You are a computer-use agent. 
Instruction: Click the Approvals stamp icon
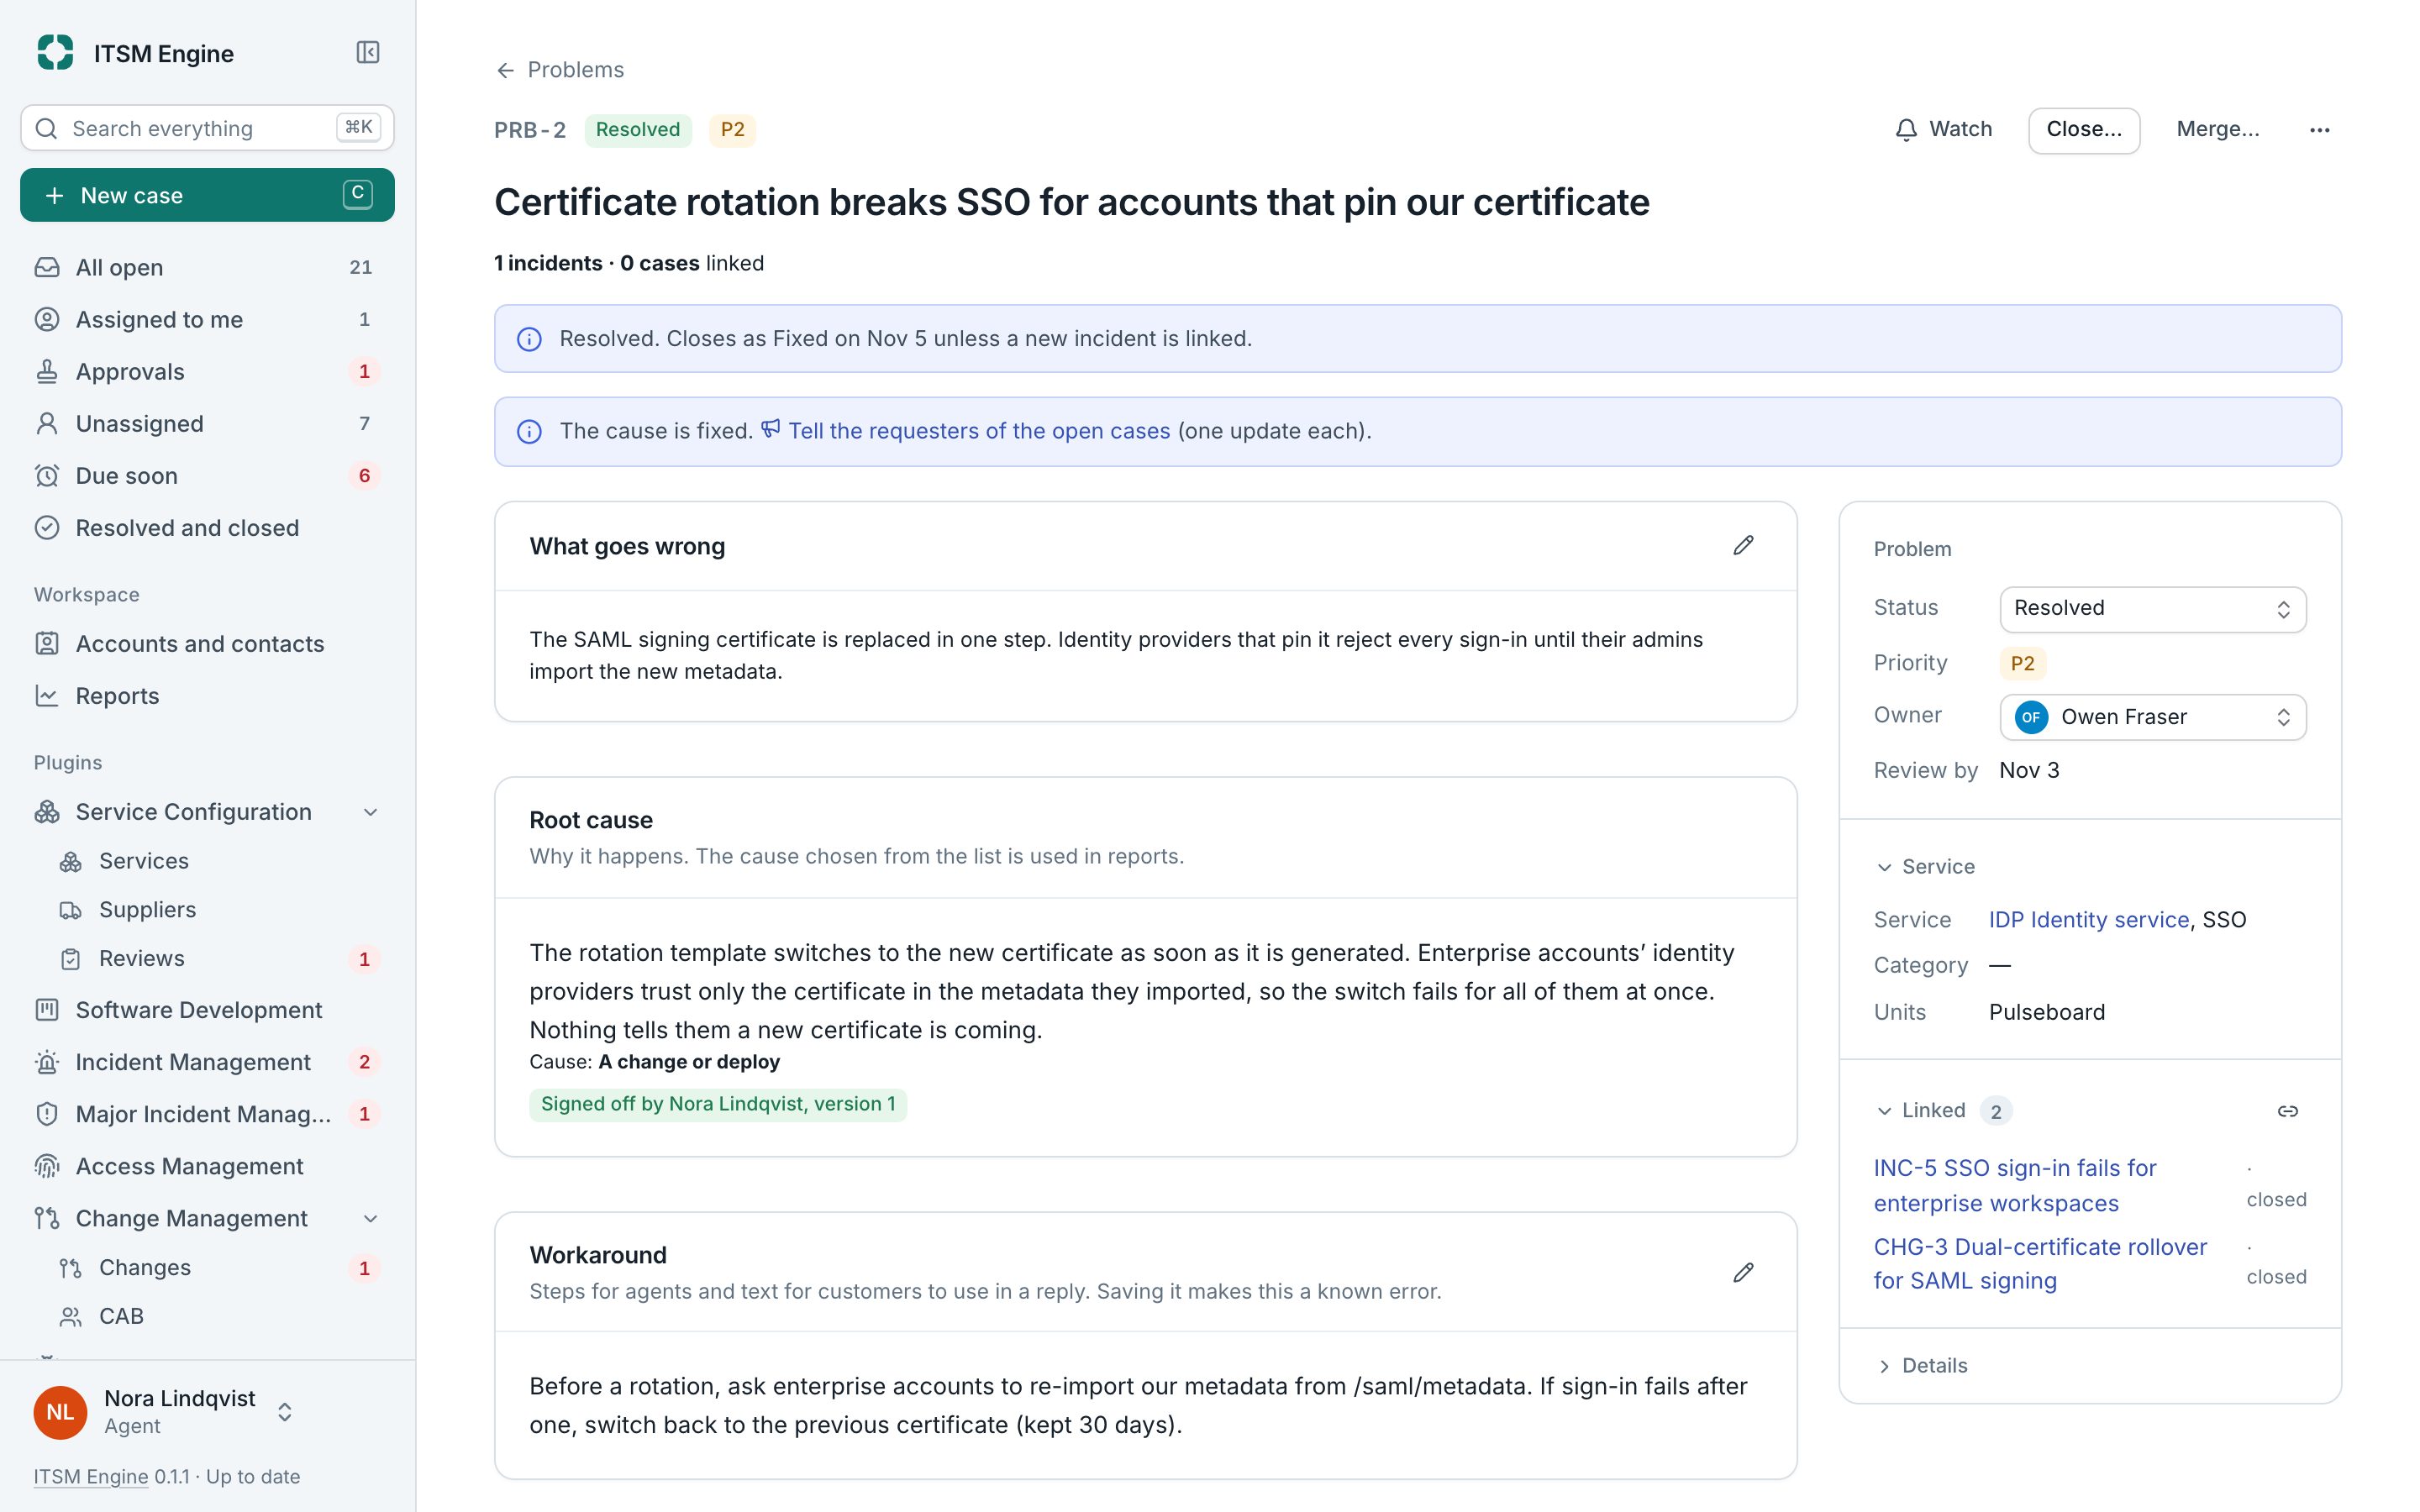(x=47, y=372)
